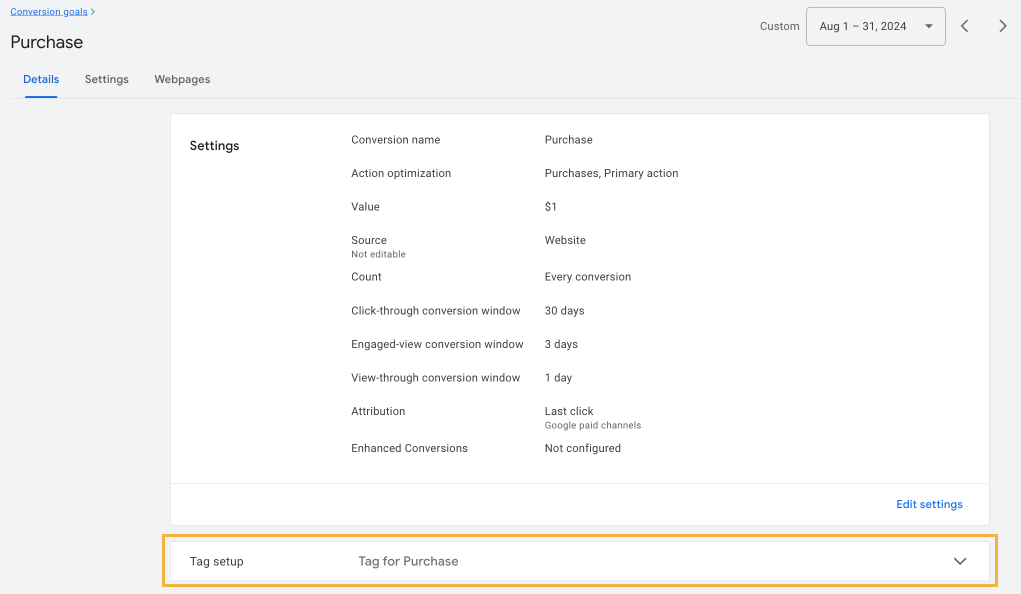Click the Click-through conversion window label
The width and height of the screenshot is (1021, 594).
[x=436, y=311]
